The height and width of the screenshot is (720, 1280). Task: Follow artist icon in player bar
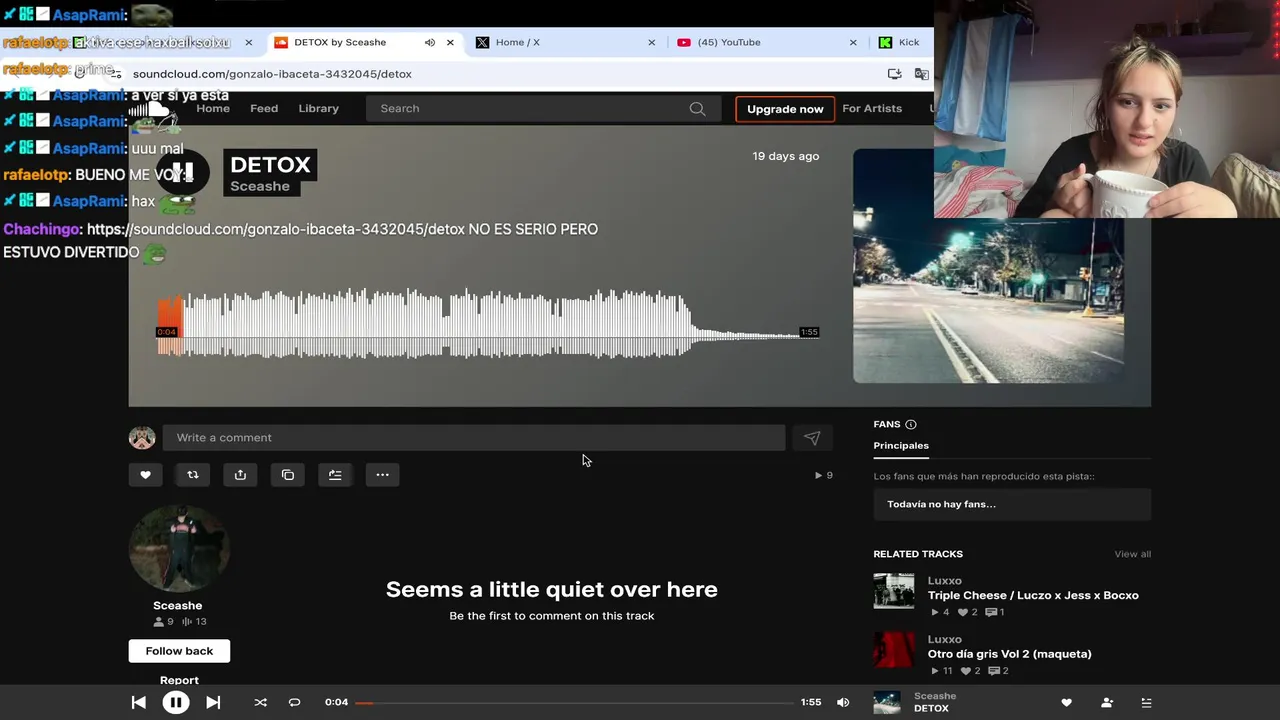tap(1106, 703)
